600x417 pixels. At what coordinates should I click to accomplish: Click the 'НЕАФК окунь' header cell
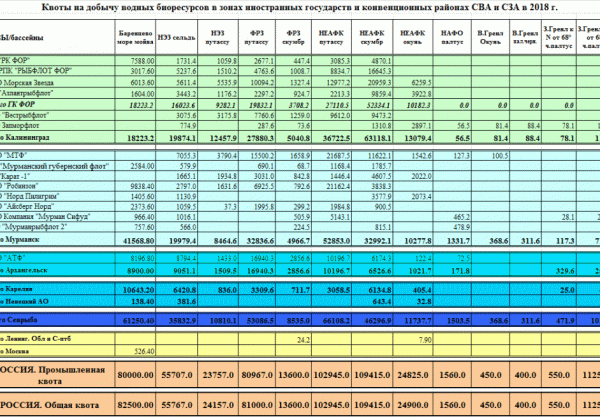[x=412, y=37]
